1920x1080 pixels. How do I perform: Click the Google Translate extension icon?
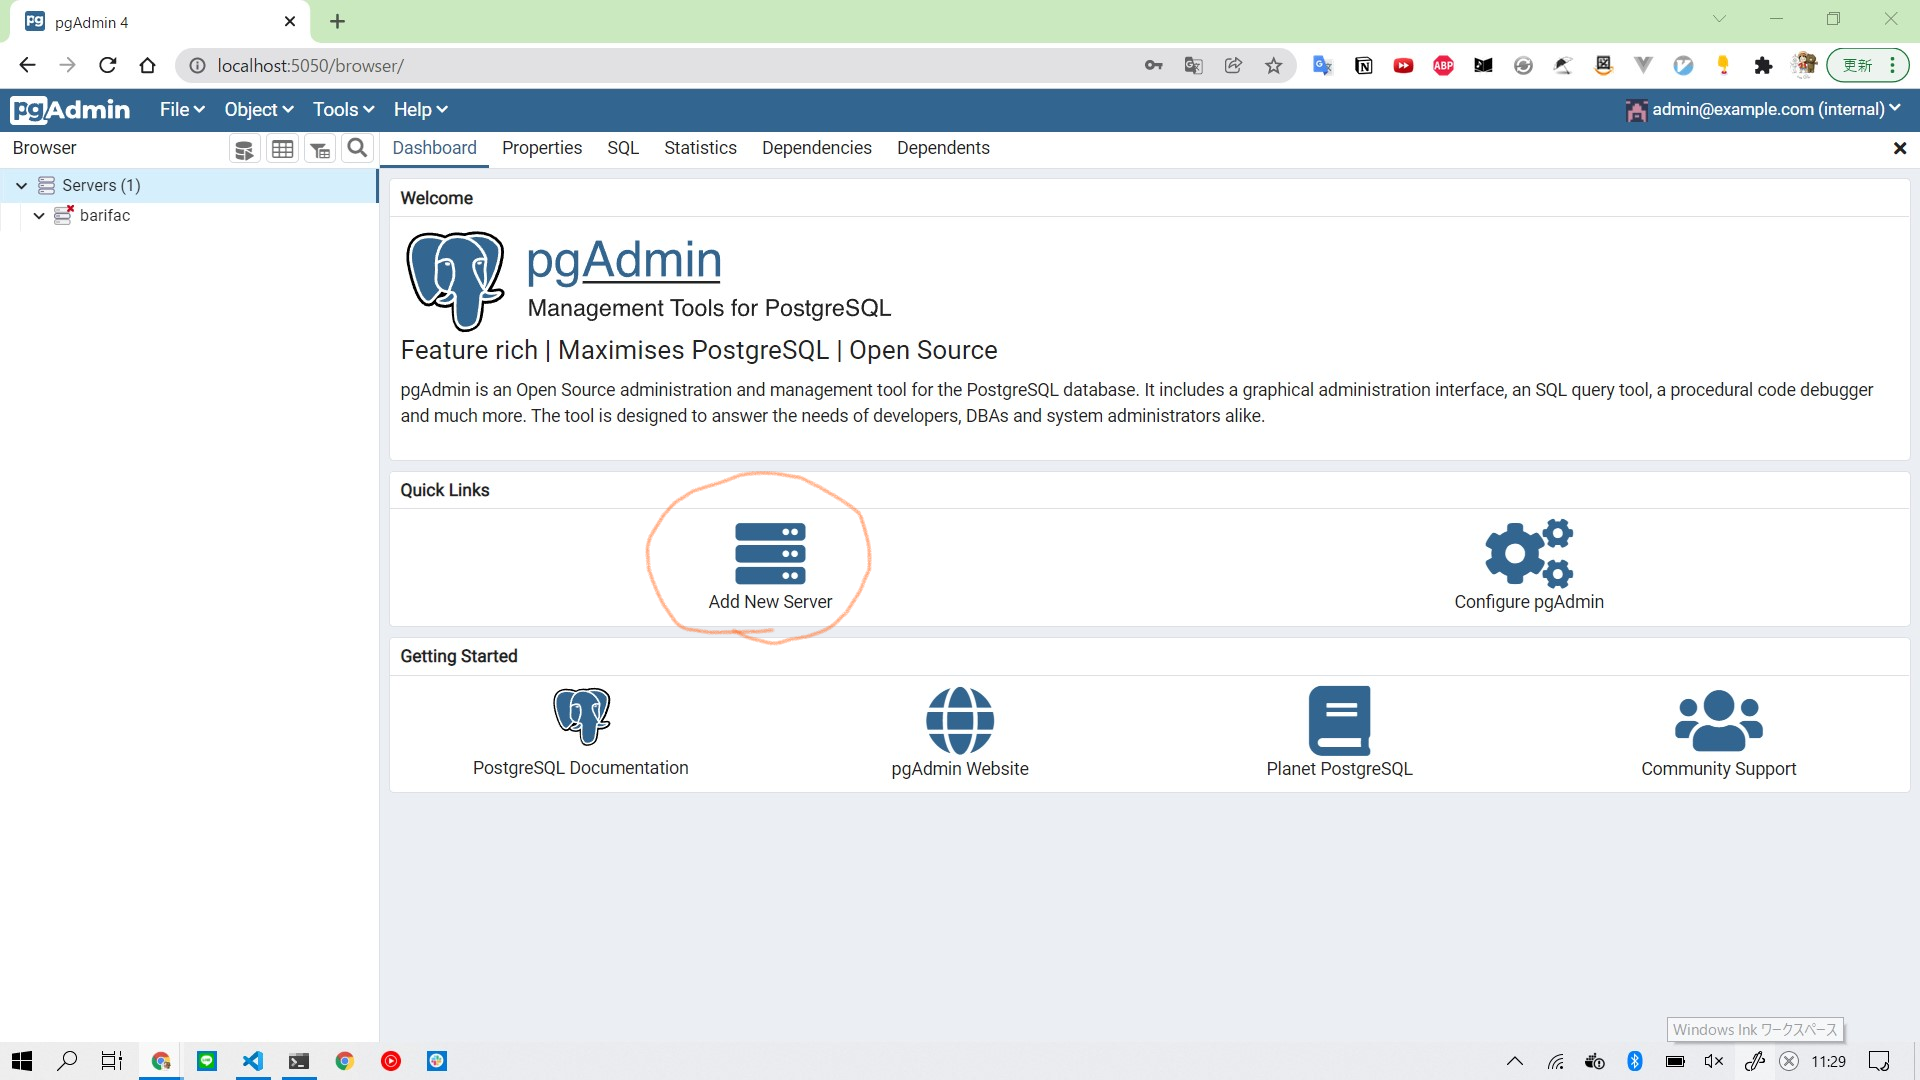1323,66
